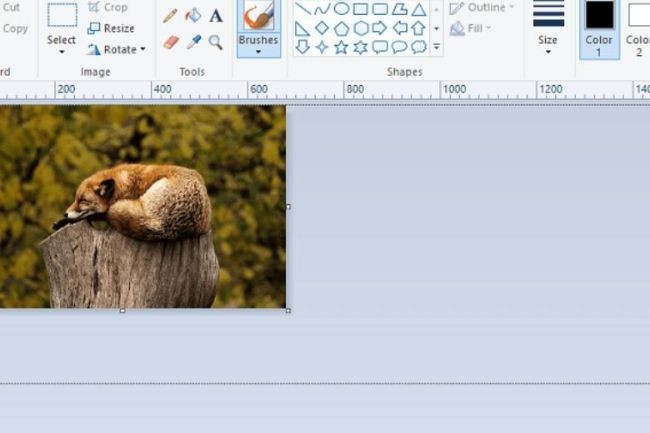Screen dimensions: 650x433
Task: Open the Select dropdown arrow
Action: (61, 52)
